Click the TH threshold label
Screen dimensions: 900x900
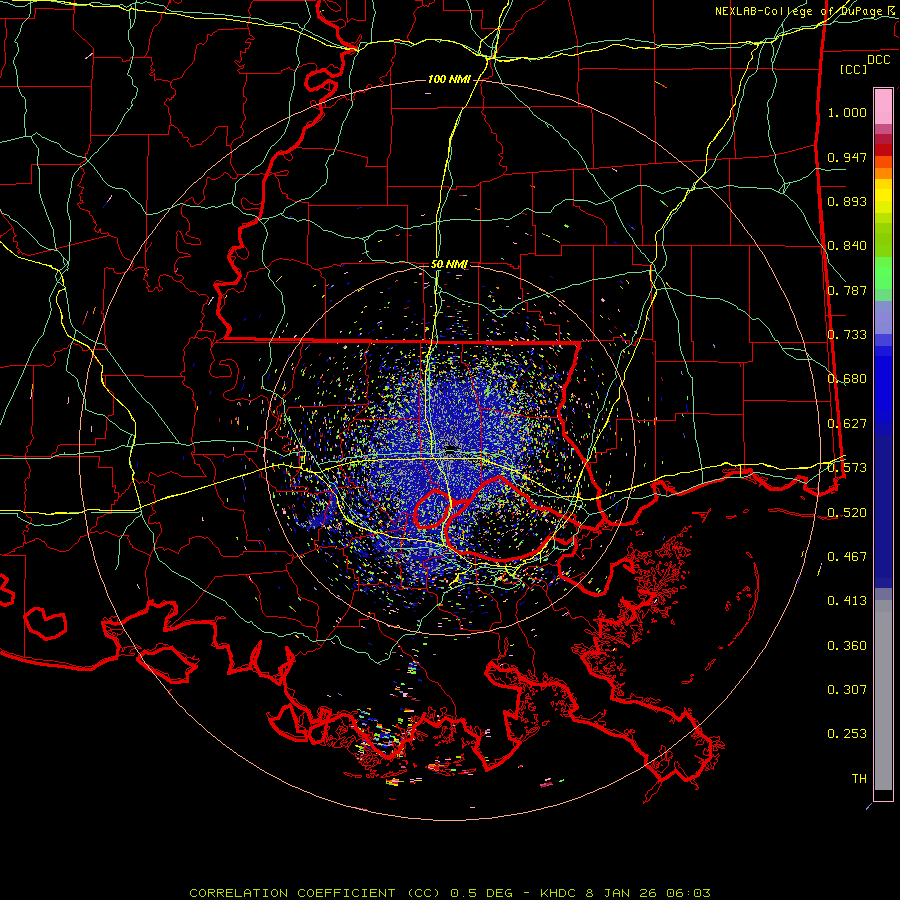pos(859,779)
